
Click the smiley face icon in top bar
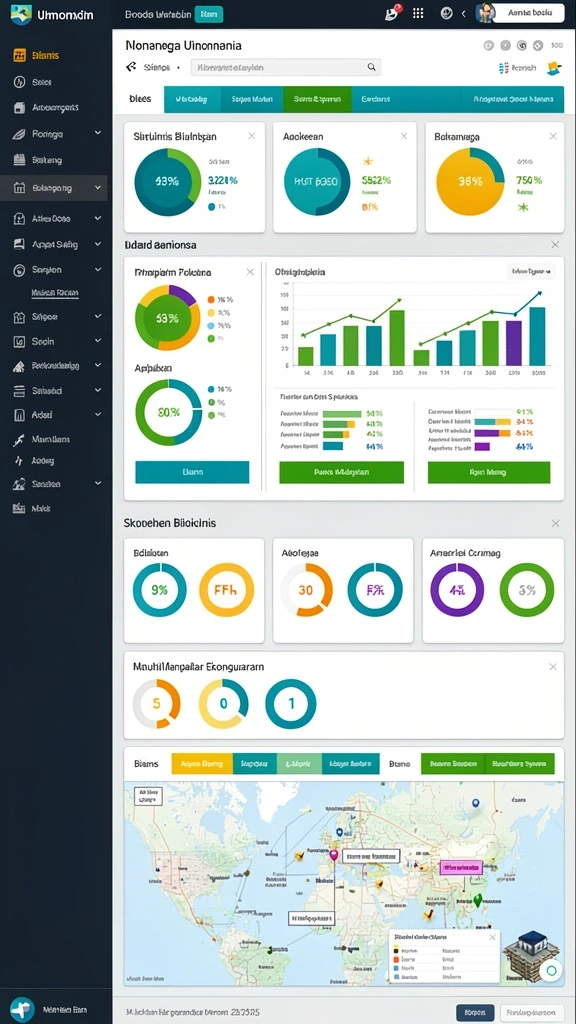tap(447, 13)
